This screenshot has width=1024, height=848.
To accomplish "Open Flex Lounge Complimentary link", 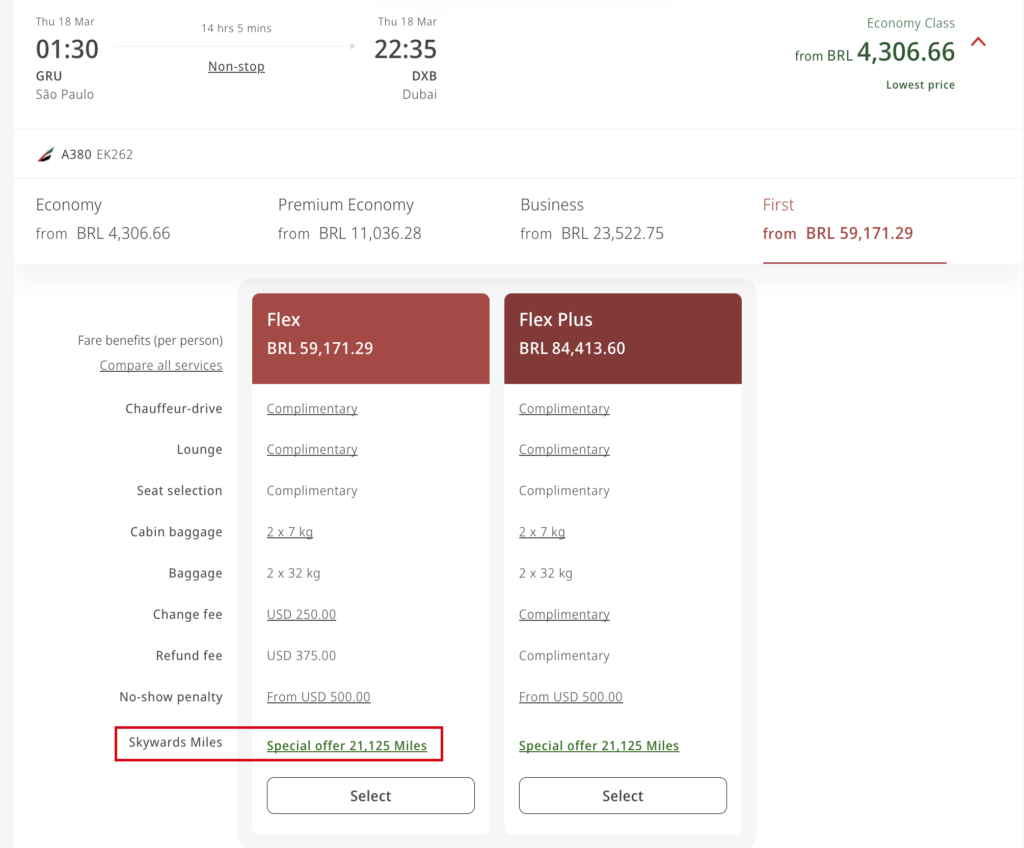I will pos(312,450).
